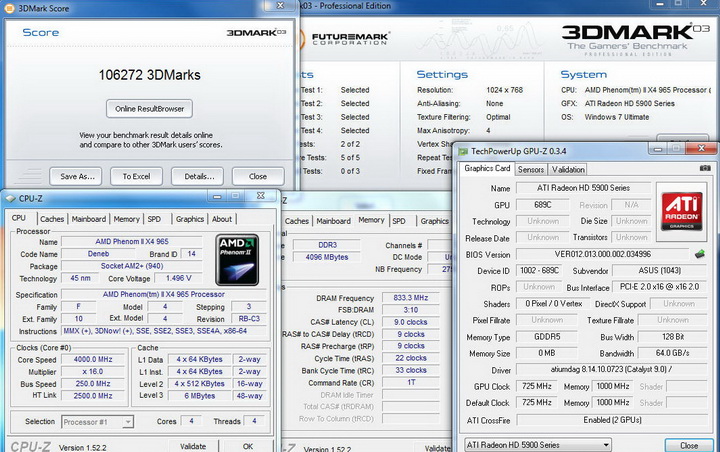720x452 pixels.
Task: Click the Validate button in CPU-Z
Action: tap(192, 446)
